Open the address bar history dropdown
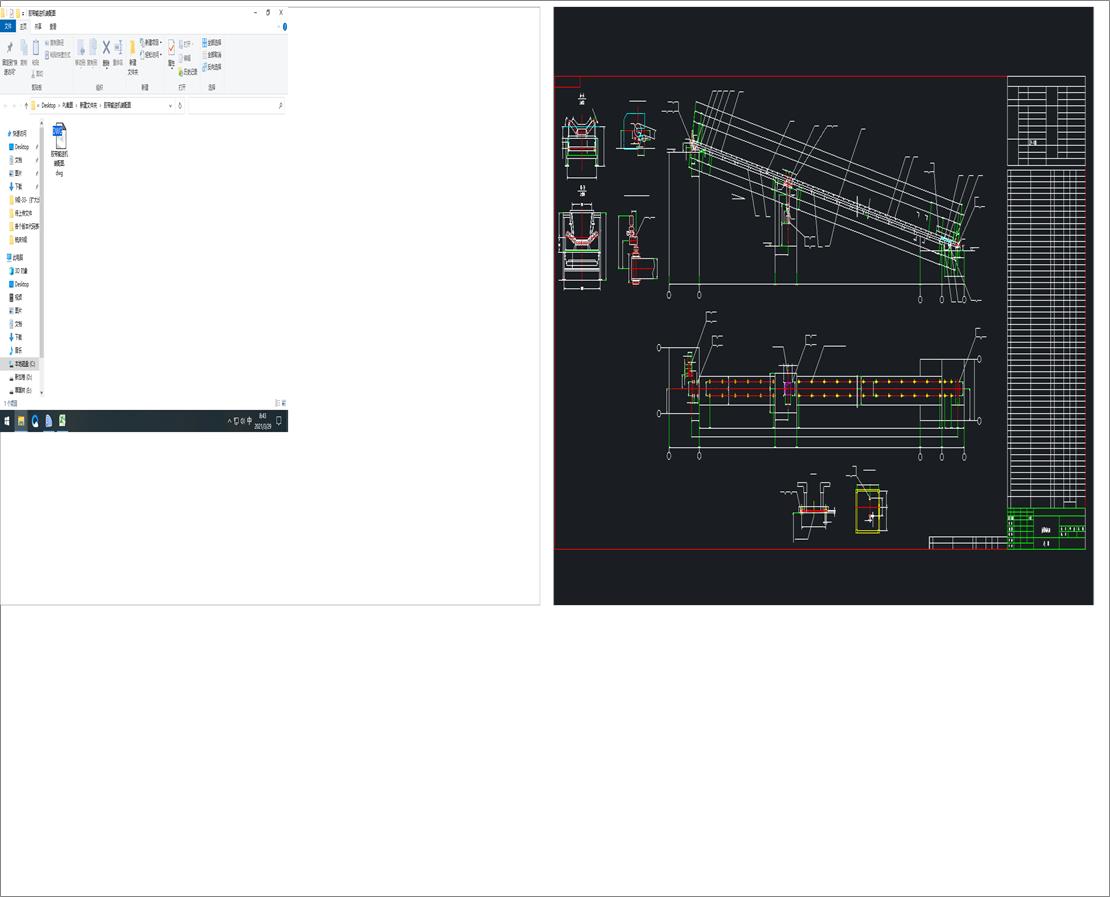Viewport: 1110px width, 897px height. click(x=170, y=105)
